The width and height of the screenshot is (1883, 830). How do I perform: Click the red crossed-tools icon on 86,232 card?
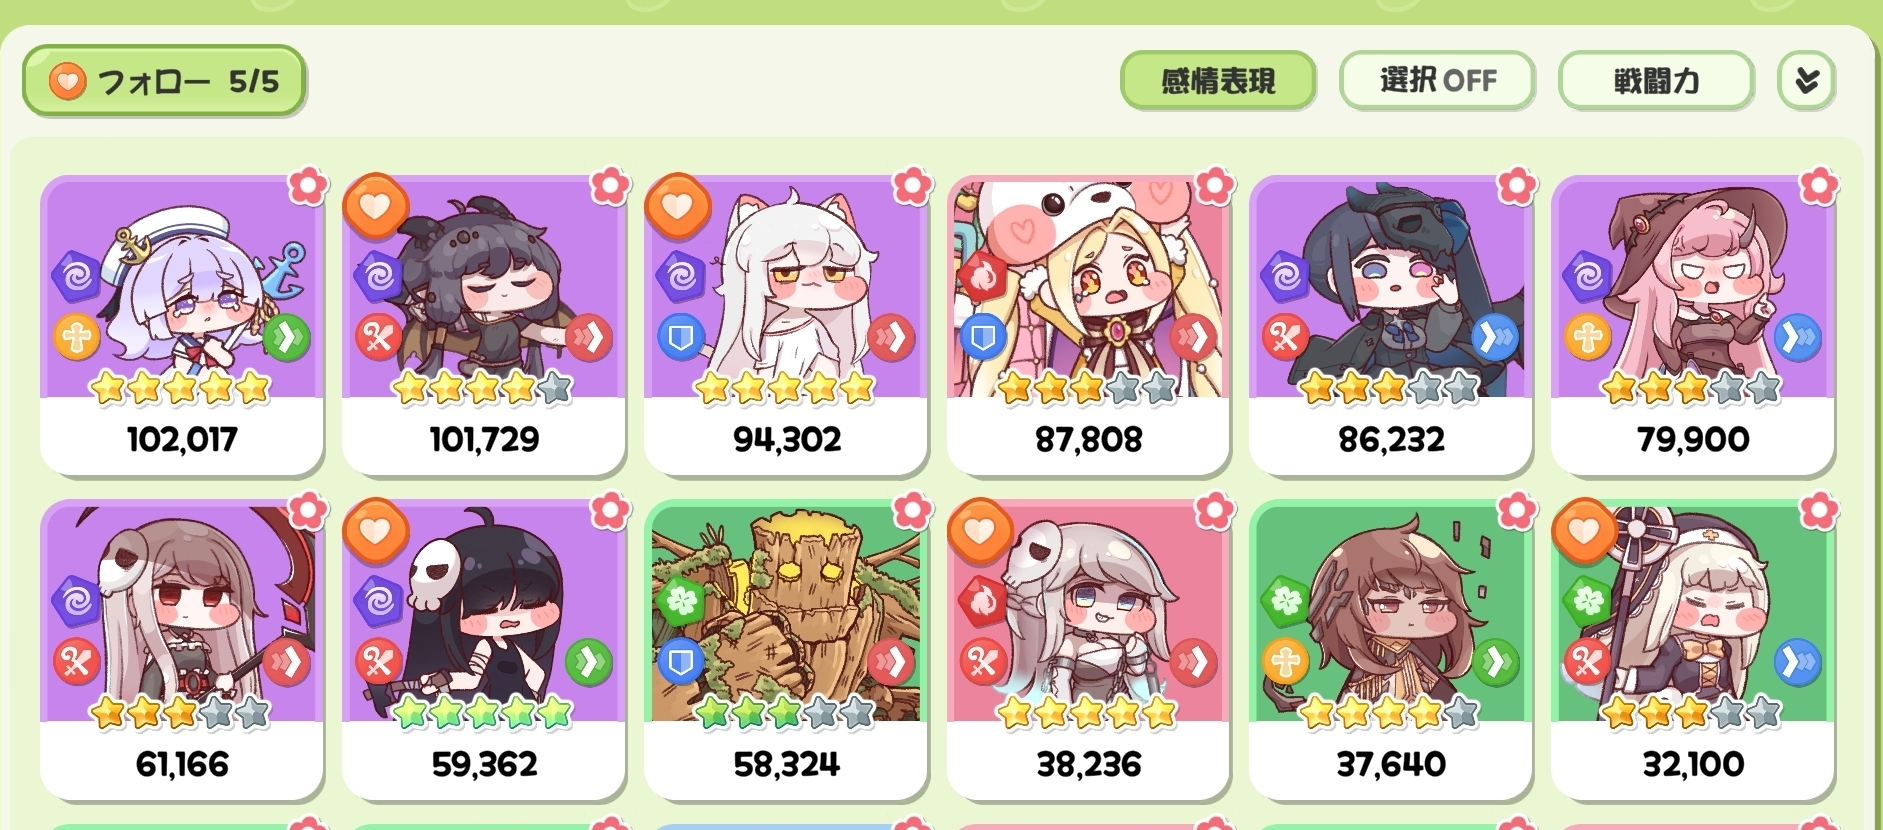tap(1285, 338)
